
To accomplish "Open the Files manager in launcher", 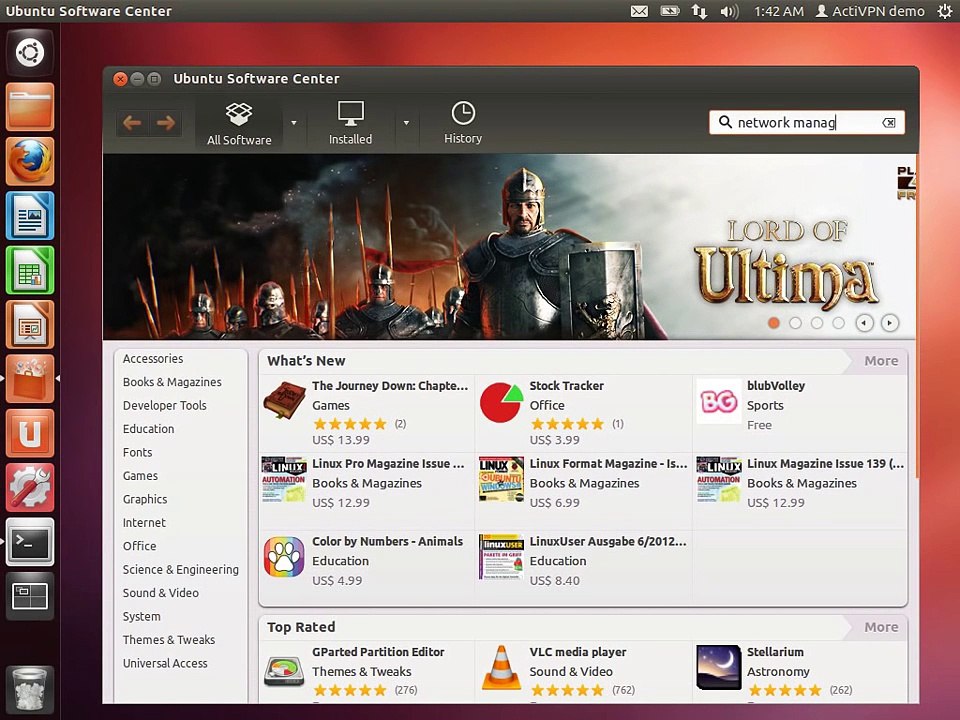I will [30, 107].
